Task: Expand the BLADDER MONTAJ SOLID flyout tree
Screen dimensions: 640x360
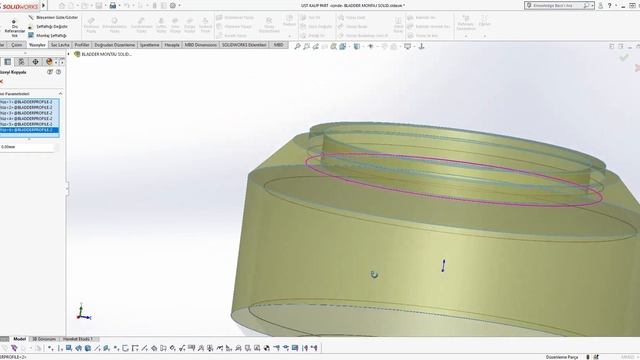Action: tap(69, 54)
